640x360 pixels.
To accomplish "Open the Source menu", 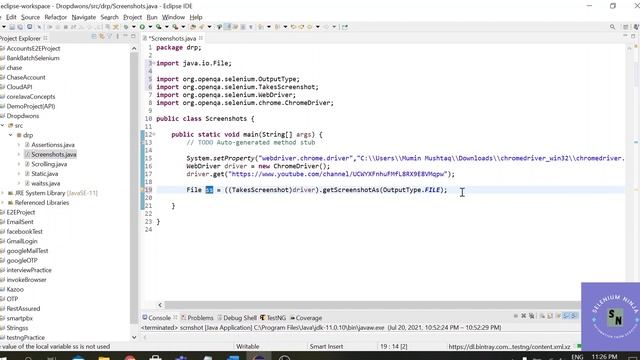I will 30,17.
